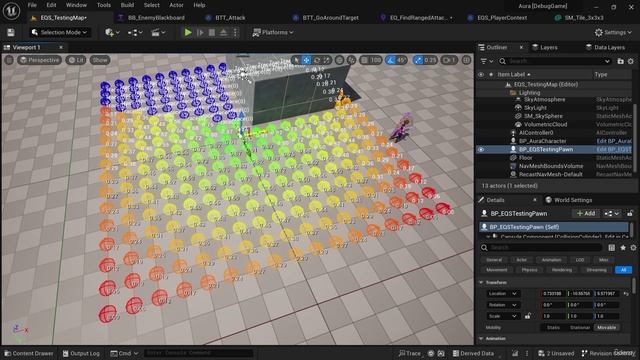This screenshot has width=640, height=360.
Task: Toggle Details favorites star filter
Action: (x=622, y=248)
